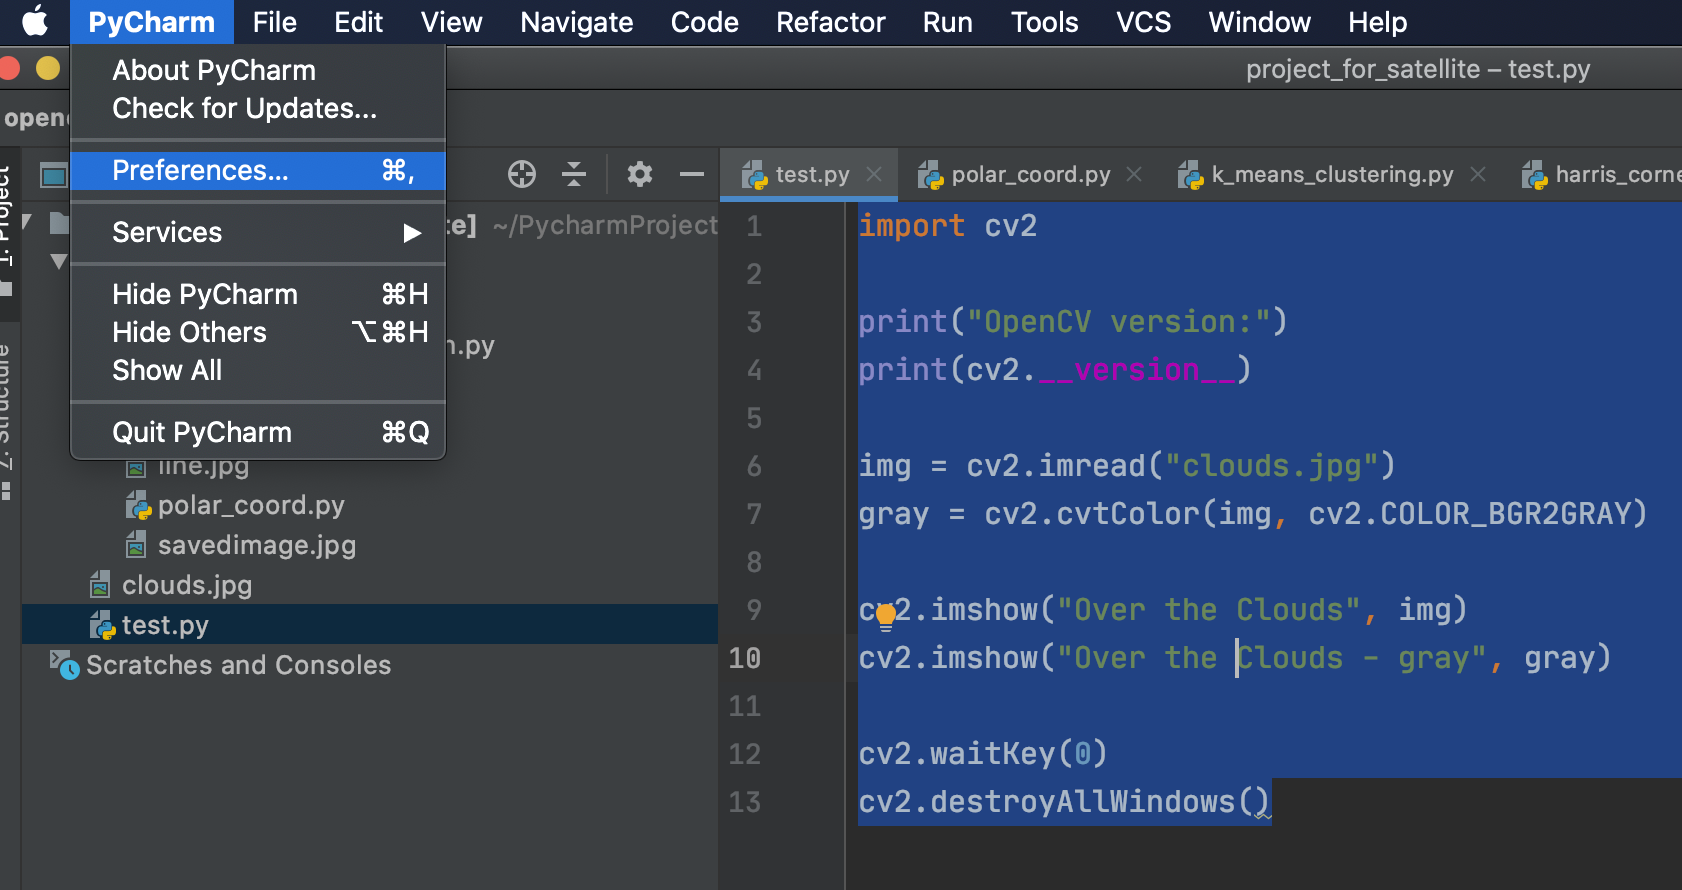Select Check for Updates...
The image size is (1682, 890).
coord(258,108)
